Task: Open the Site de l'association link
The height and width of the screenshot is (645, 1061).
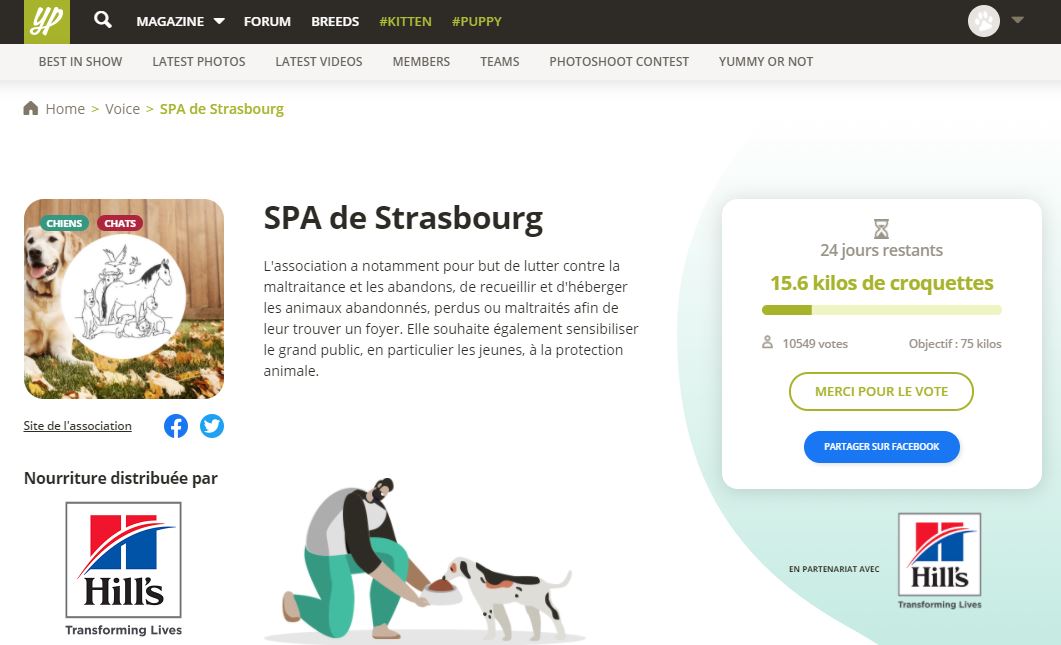Action: pyautogui.click(x=77, y=426)
